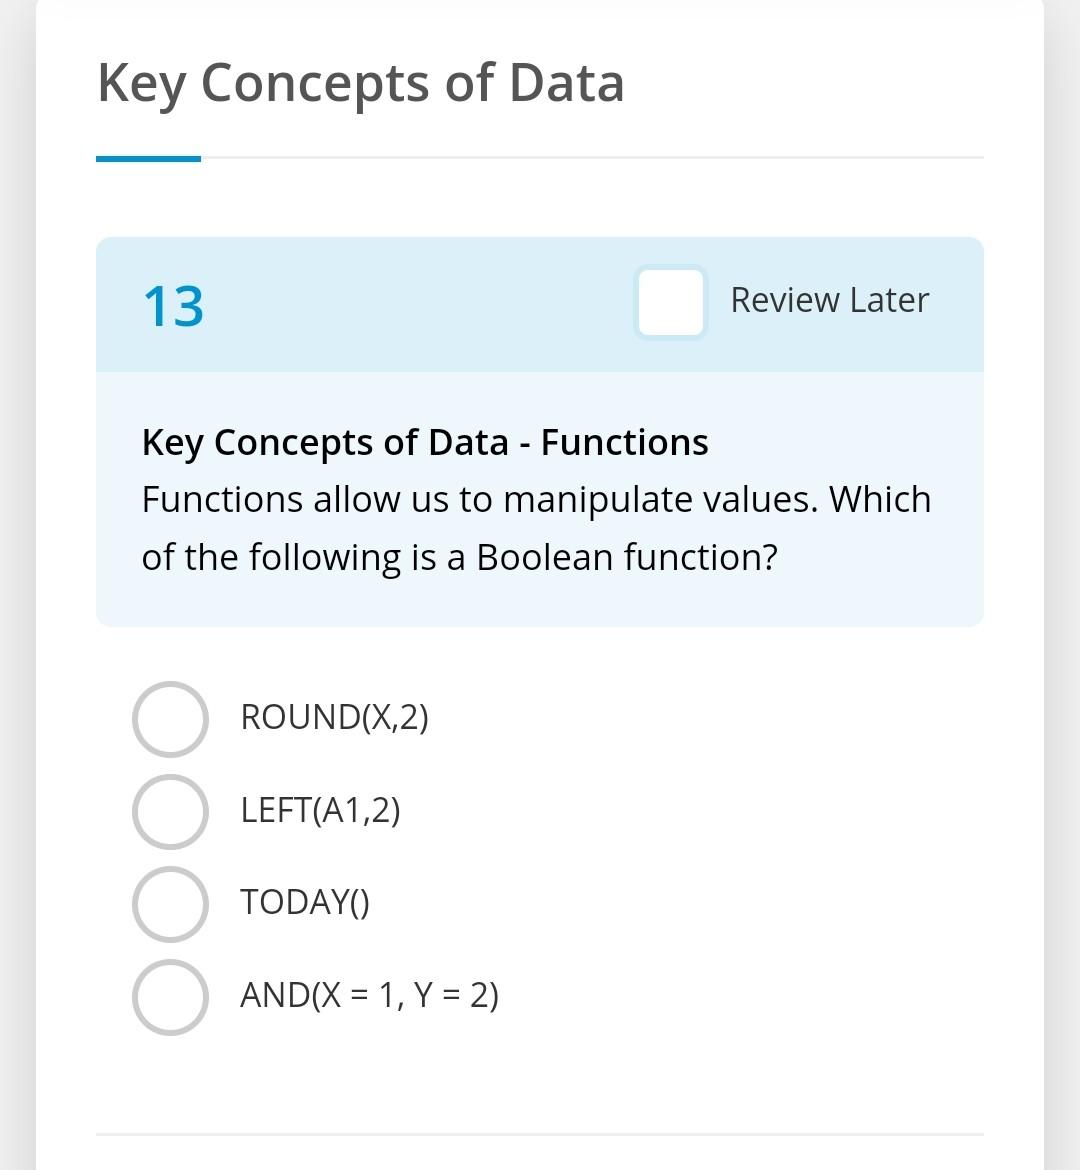Click the shaded question header banner

tap(540, 303)
